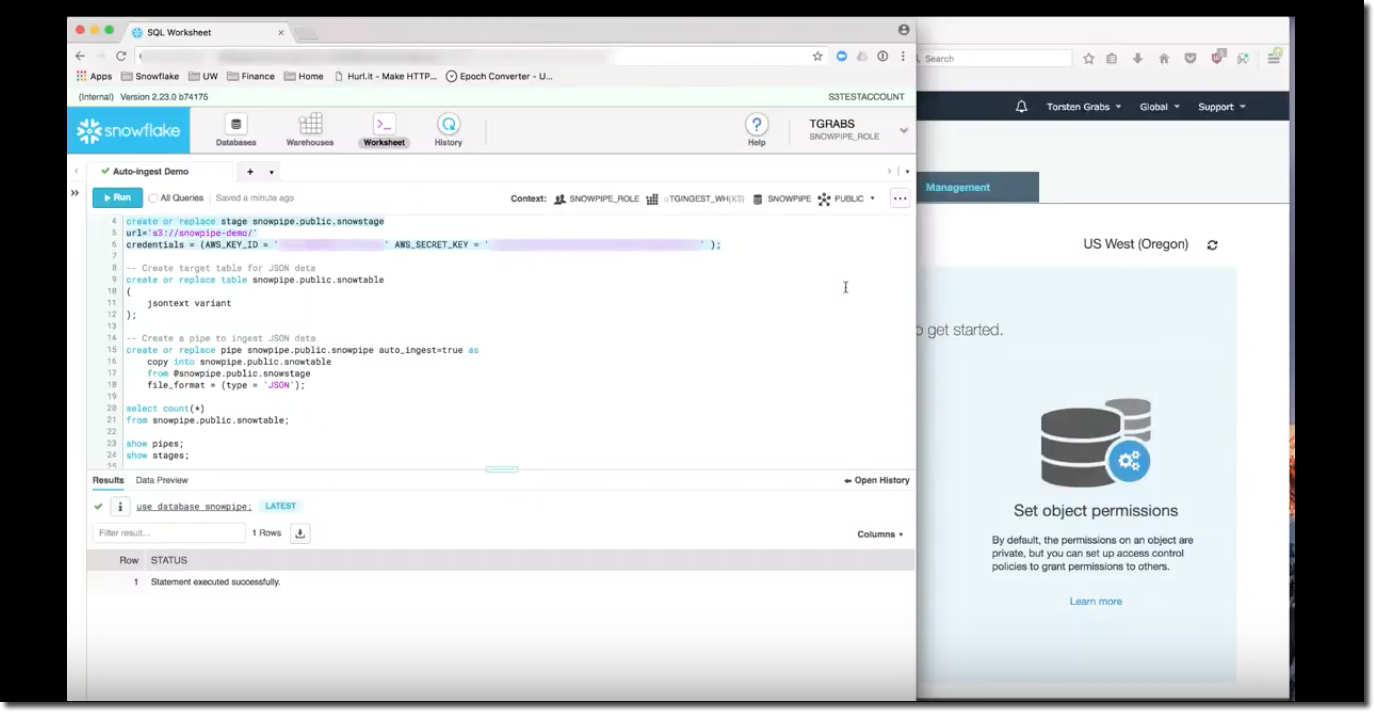Click the STATUS column header
1374x712 pixels.
point(169,560)
